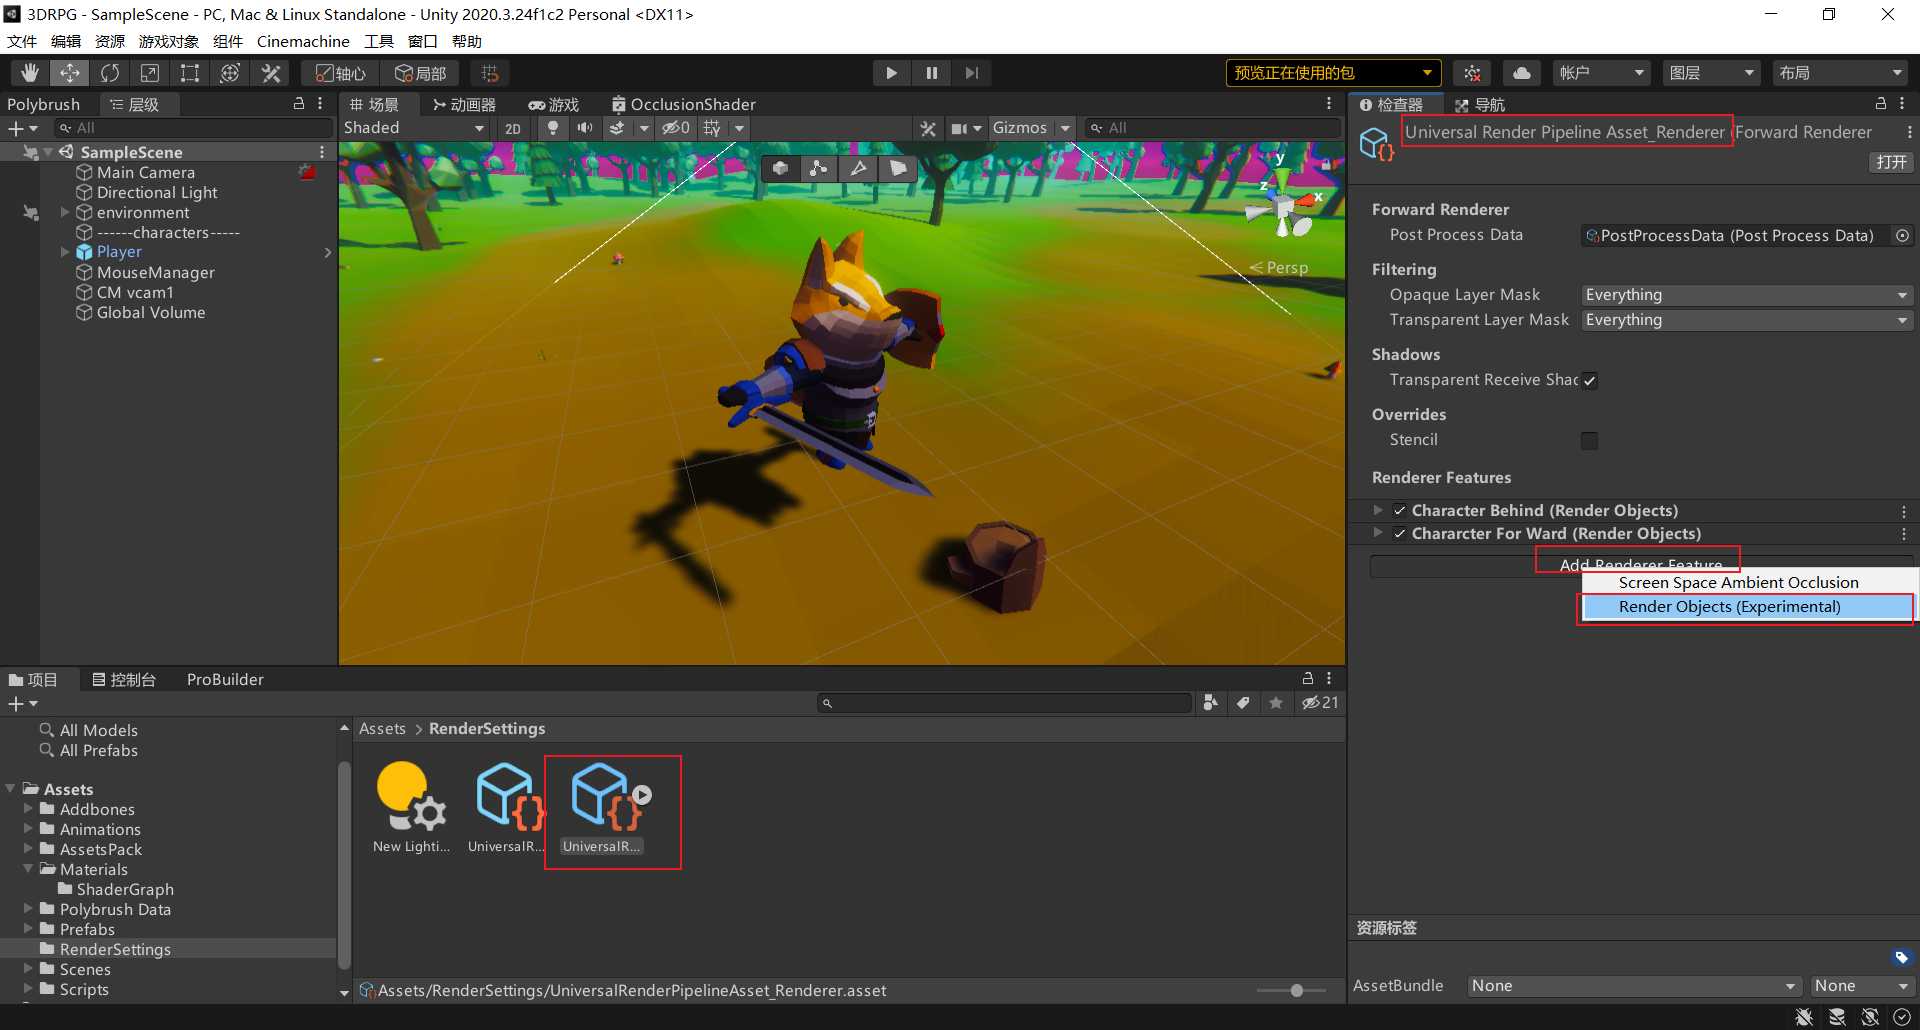Disable Chararcter For Ward renderer feature
The height and width of the screenshot is (1030, 1920).
(1400, 534)
